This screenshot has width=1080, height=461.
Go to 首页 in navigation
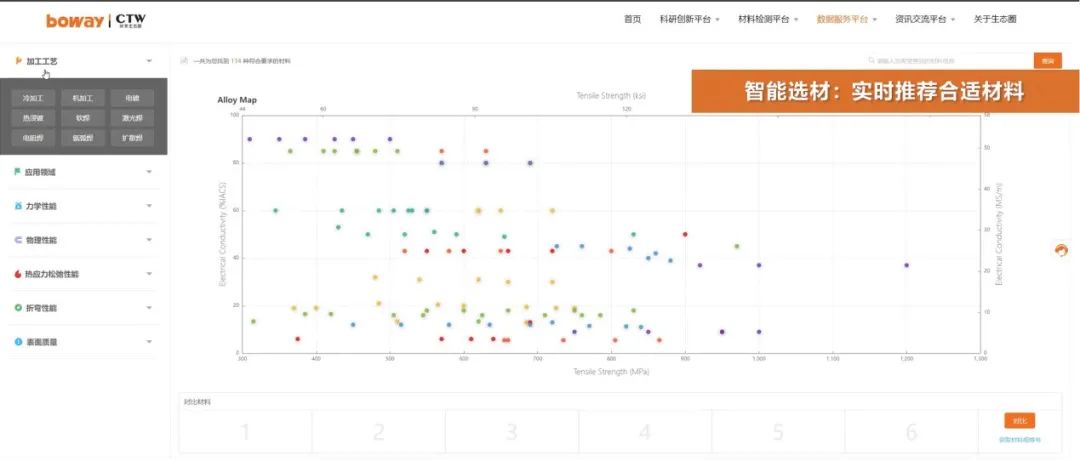(632, 19)
